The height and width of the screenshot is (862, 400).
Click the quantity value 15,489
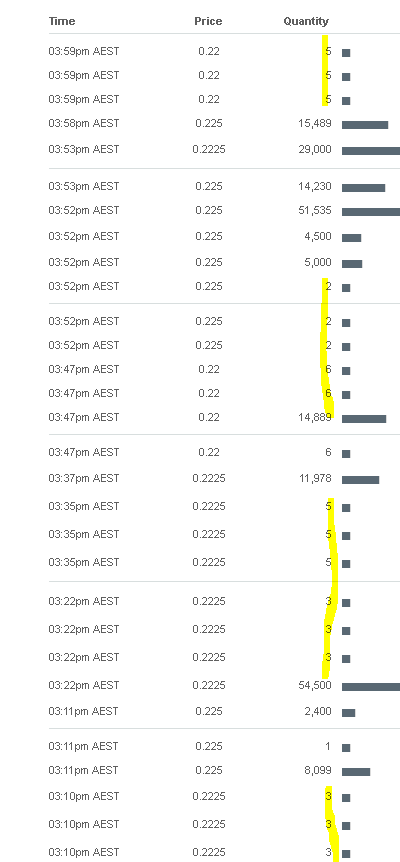pos(315,124)
